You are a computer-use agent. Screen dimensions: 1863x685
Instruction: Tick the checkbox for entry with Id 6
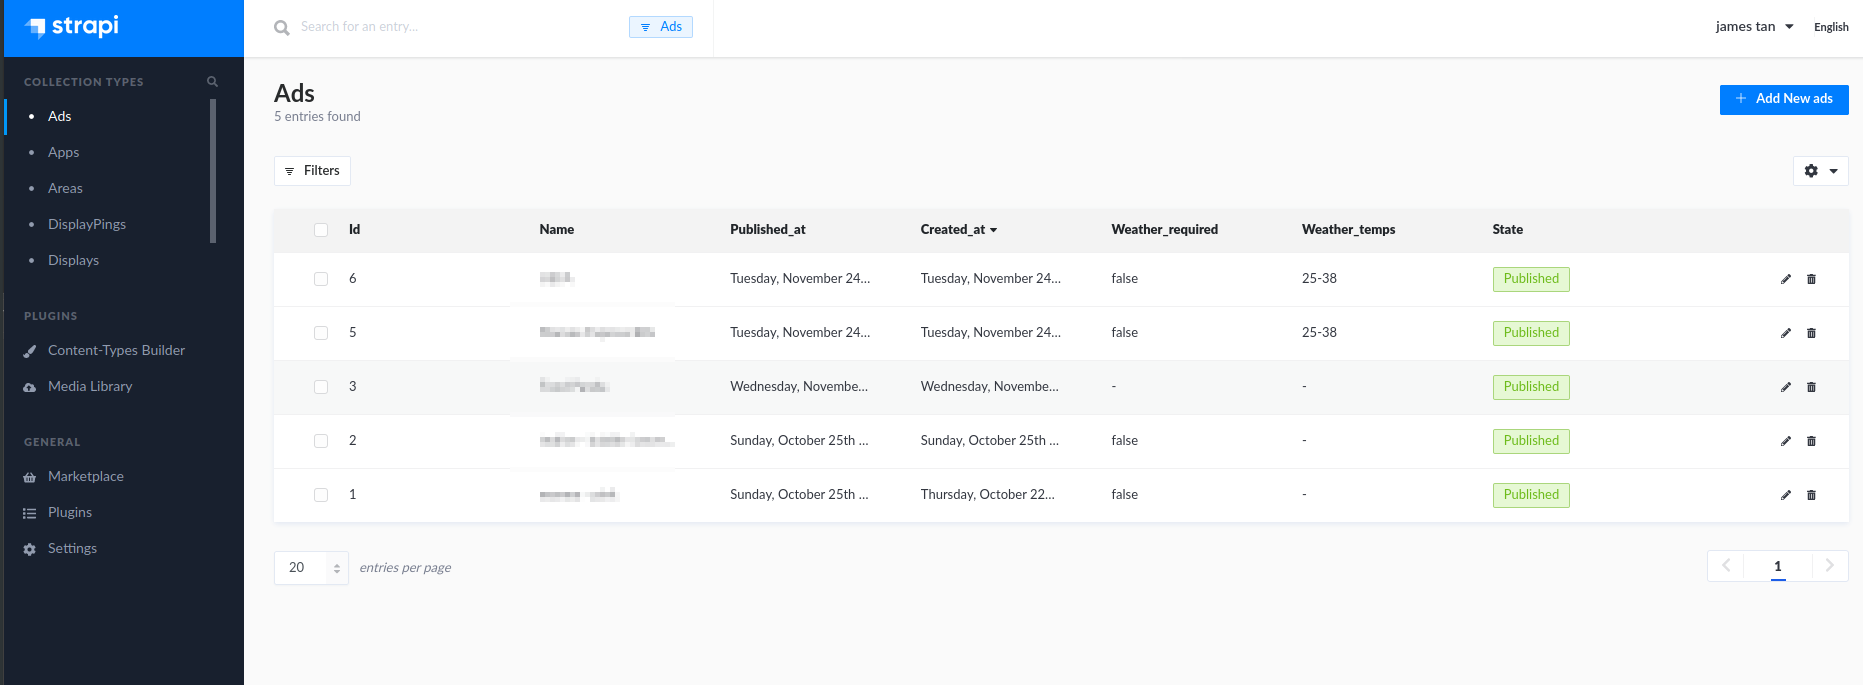point(321,279)
